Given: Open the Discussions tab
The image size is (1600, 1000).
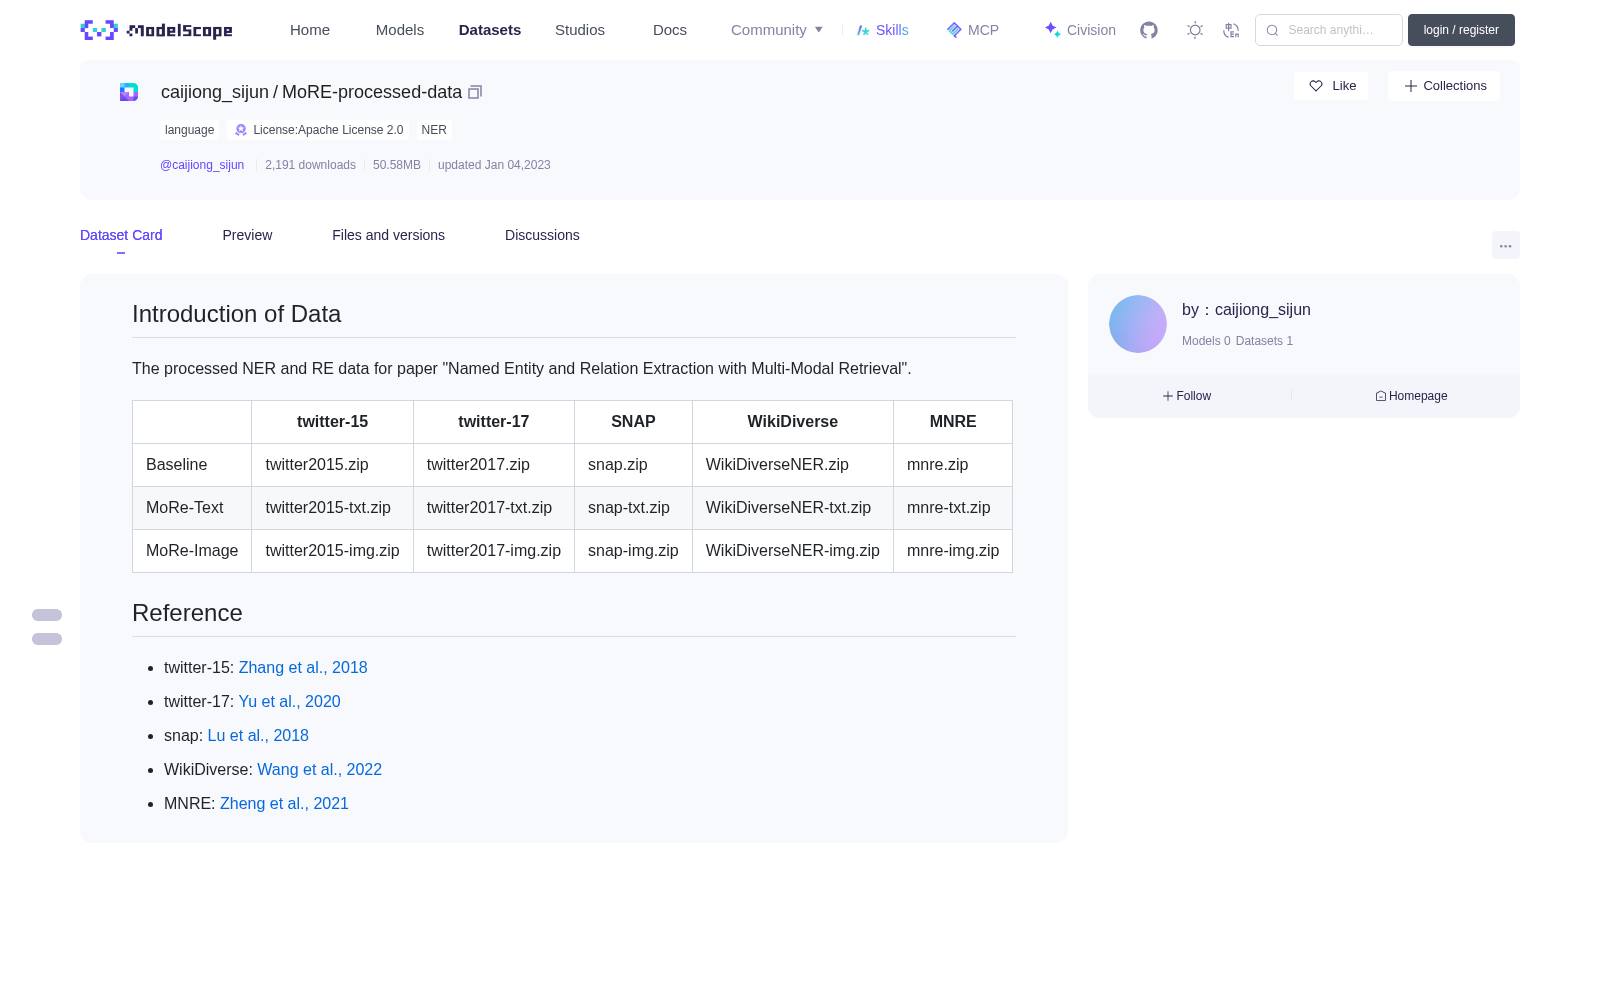Looking at the screenshot, I should (x=542, y=235).
